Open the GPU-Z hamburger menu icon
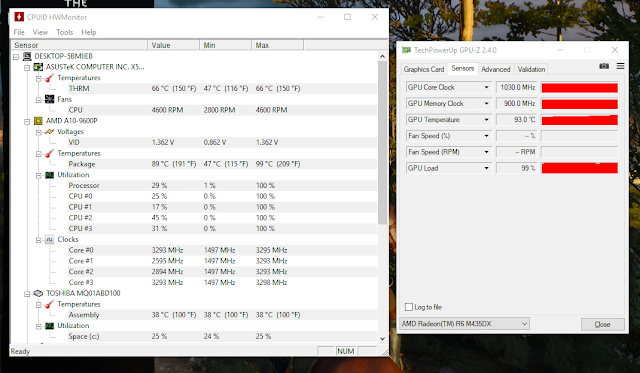Viewport: 640px width, 373px height. click(620, 66)
